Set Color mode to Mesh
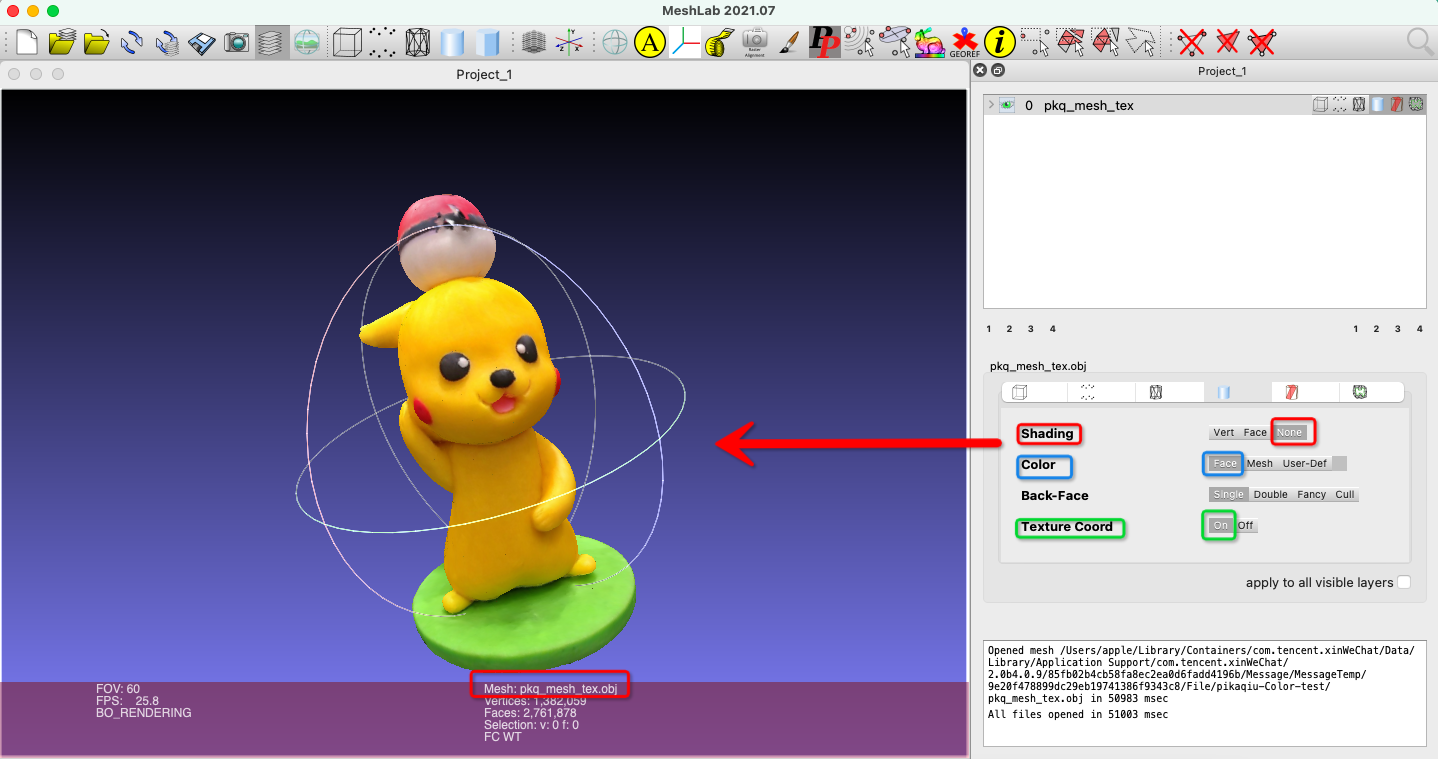 tap(1260, 464)
